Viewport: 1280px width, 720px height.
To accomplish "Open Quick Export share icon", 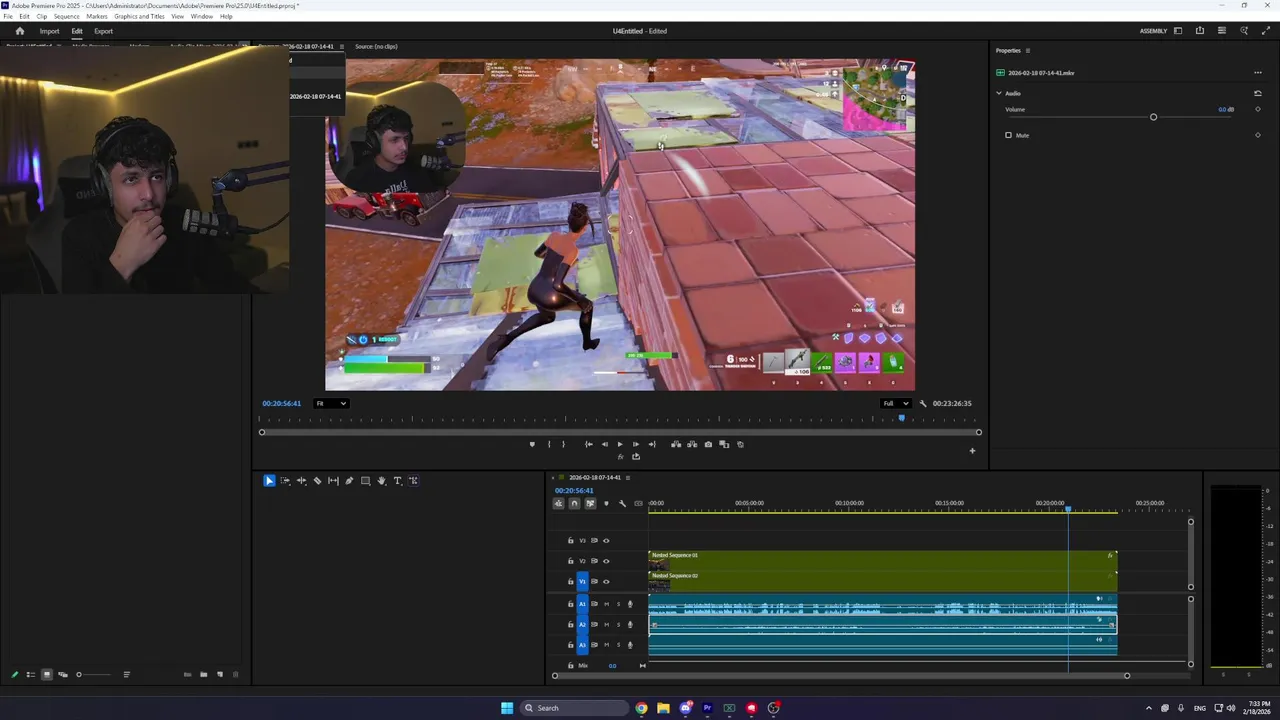I will point(1200,31).
